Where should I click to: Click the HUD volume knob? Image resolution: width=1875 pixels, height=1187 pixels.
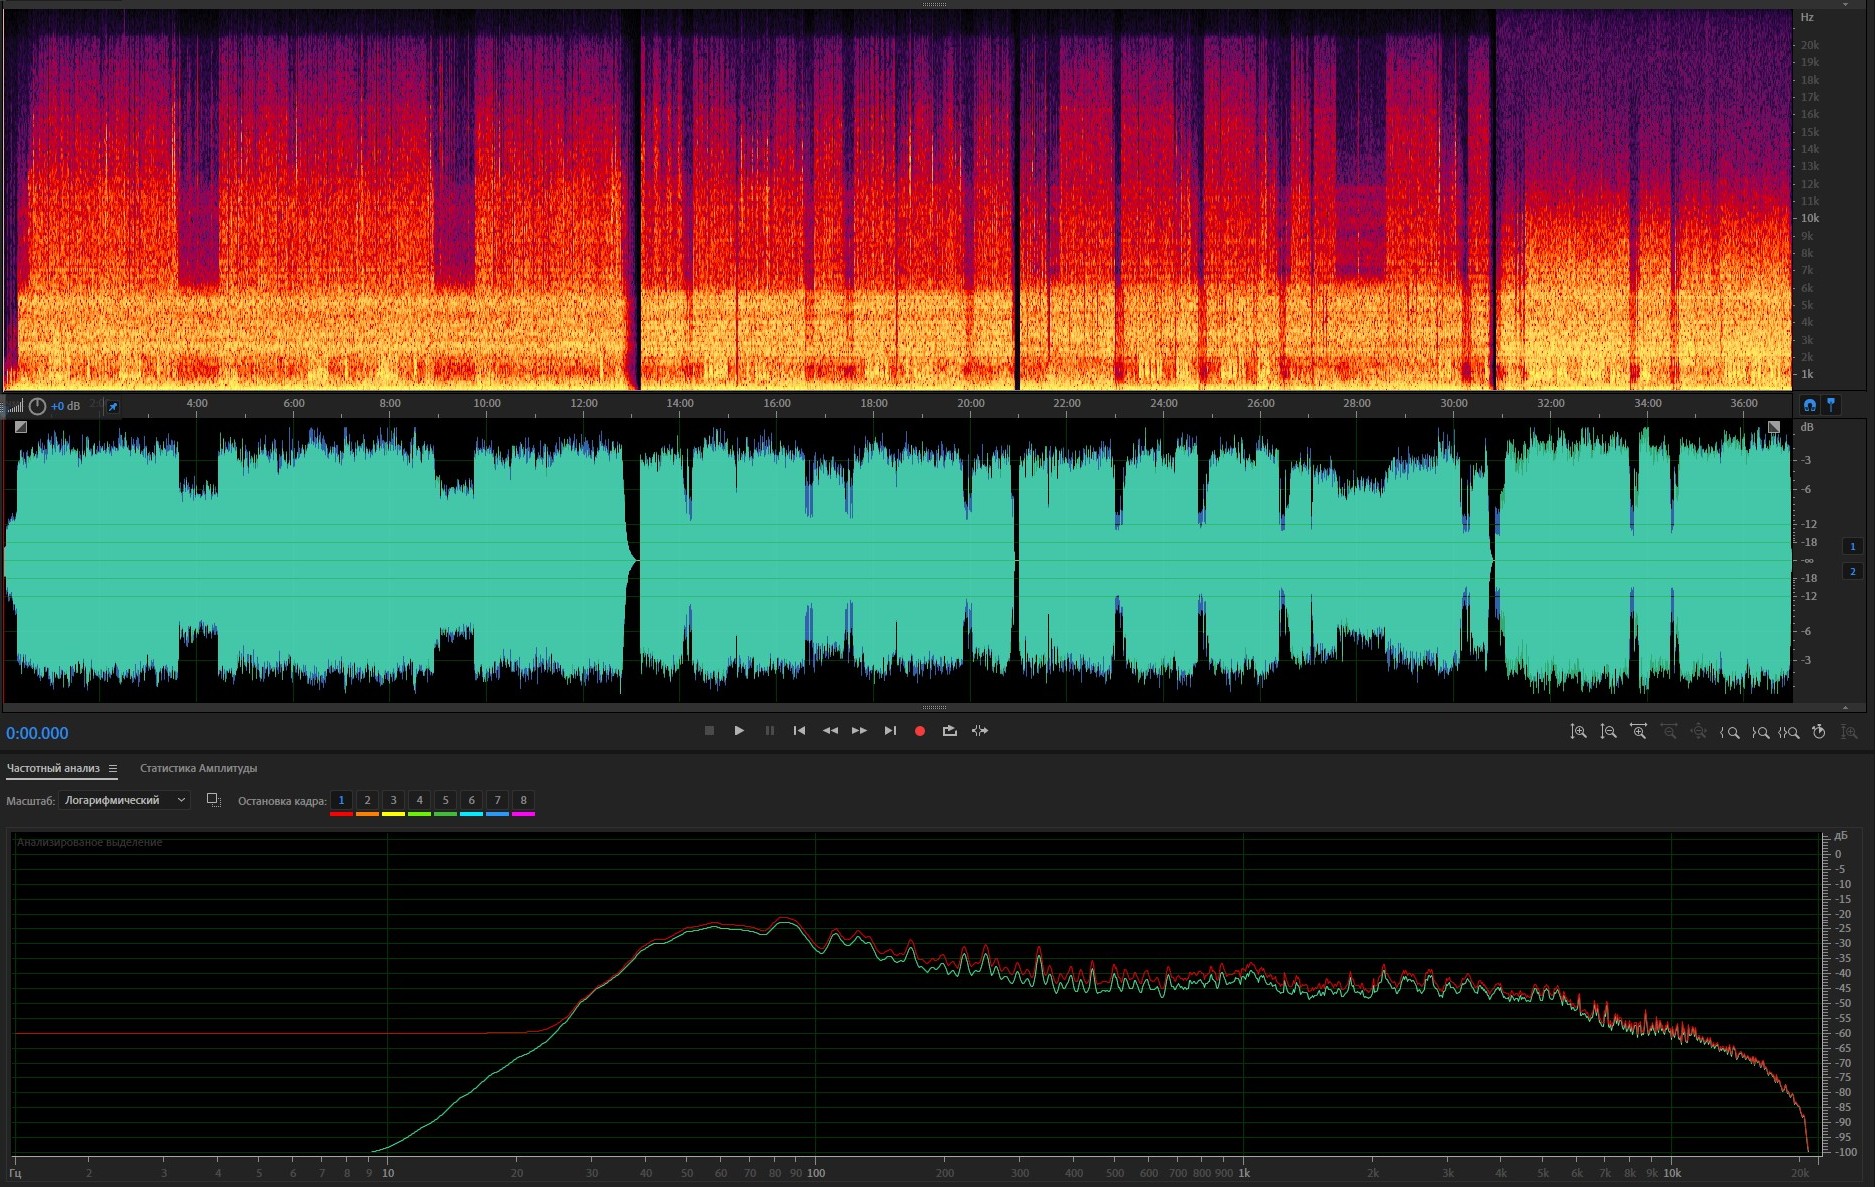point(37,406)
